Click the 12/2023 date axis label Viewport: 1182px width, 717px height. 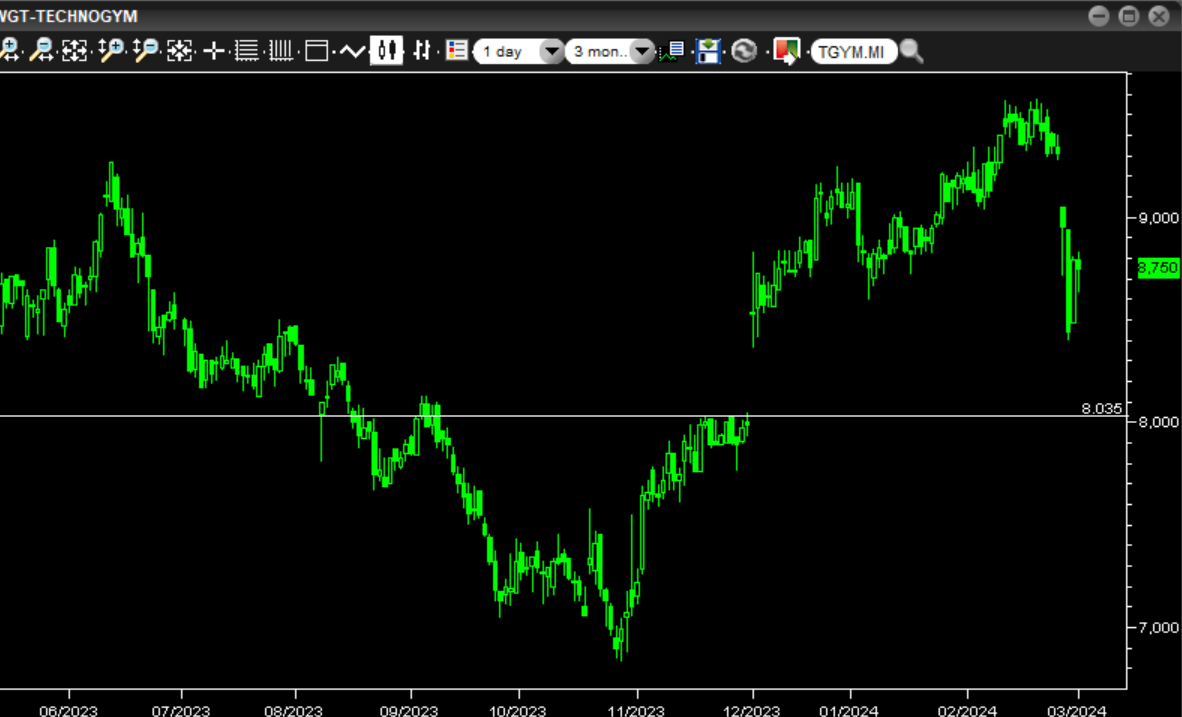click(x=752, y=710)
